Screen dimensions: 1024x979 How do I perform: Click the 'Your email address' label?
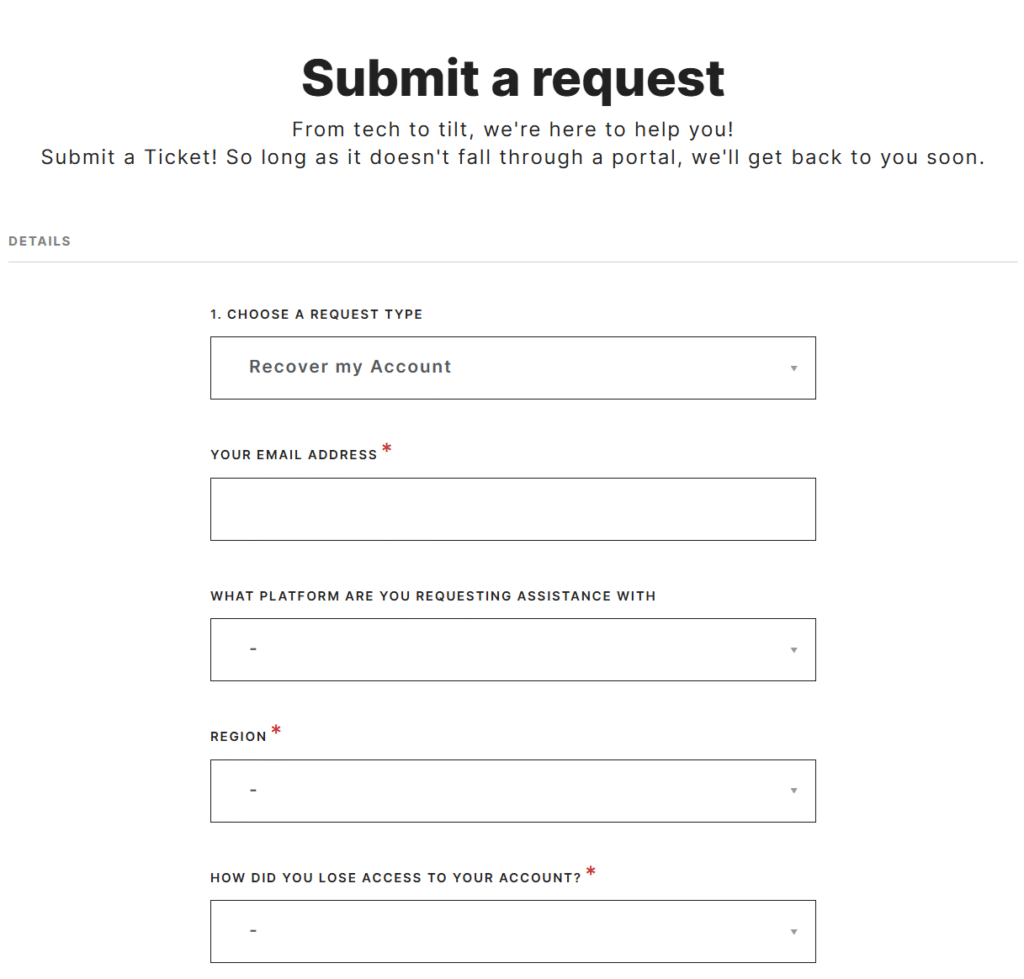click(294, 455)
